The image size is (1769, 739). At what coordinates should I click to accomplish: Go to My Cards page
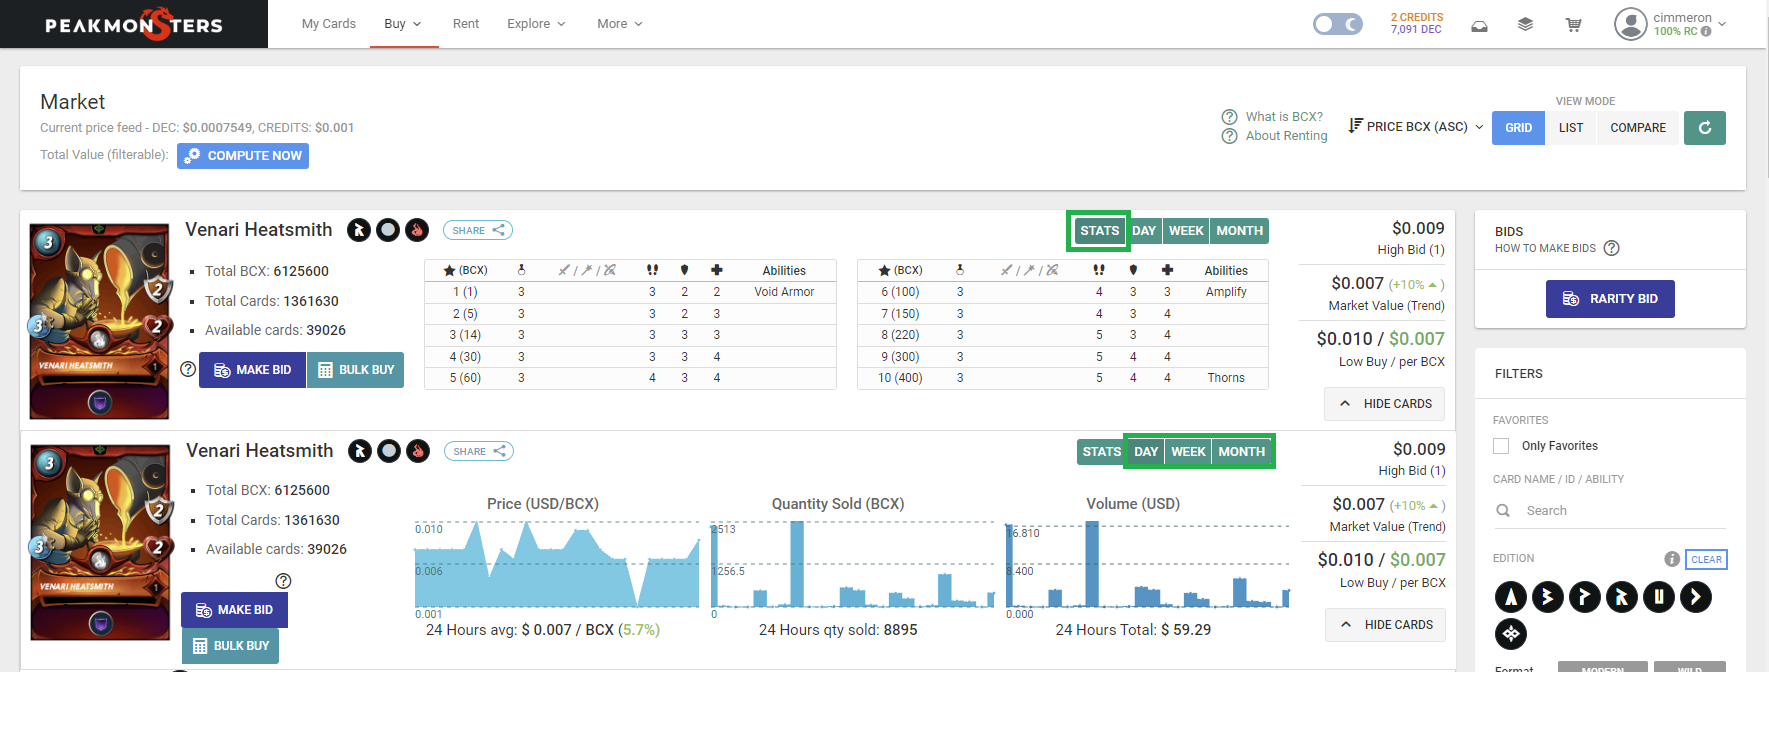click(329, 24)
